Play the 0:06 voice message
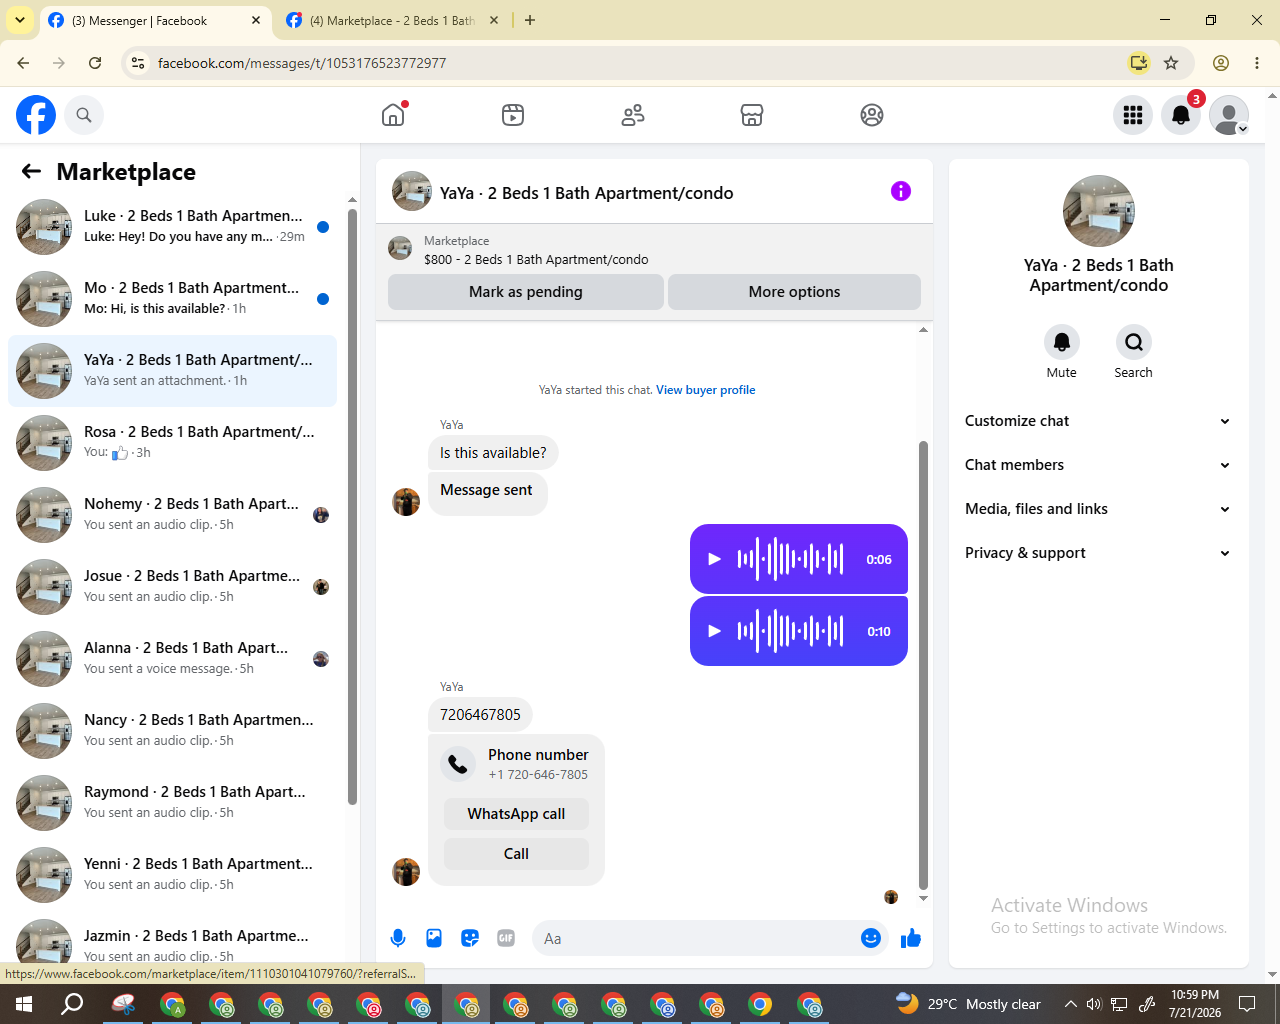 click(x=714, y=559)
